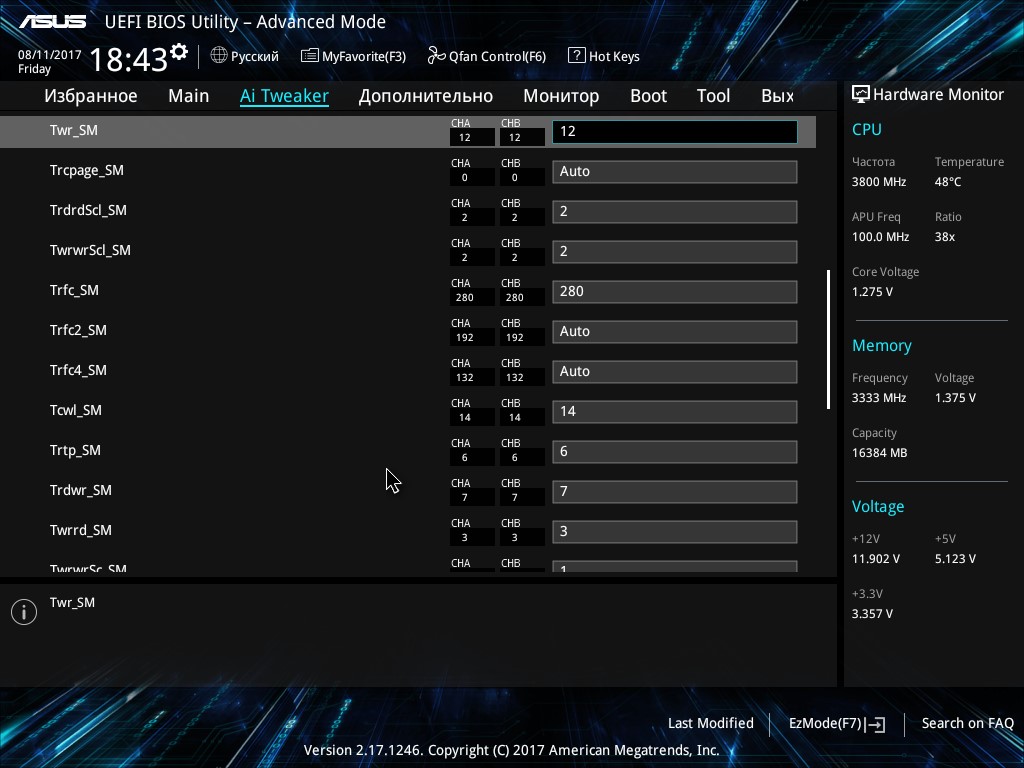Go to the Монитор tab
This screenshot has width=1024, height=768.
[x=561, y=96]
